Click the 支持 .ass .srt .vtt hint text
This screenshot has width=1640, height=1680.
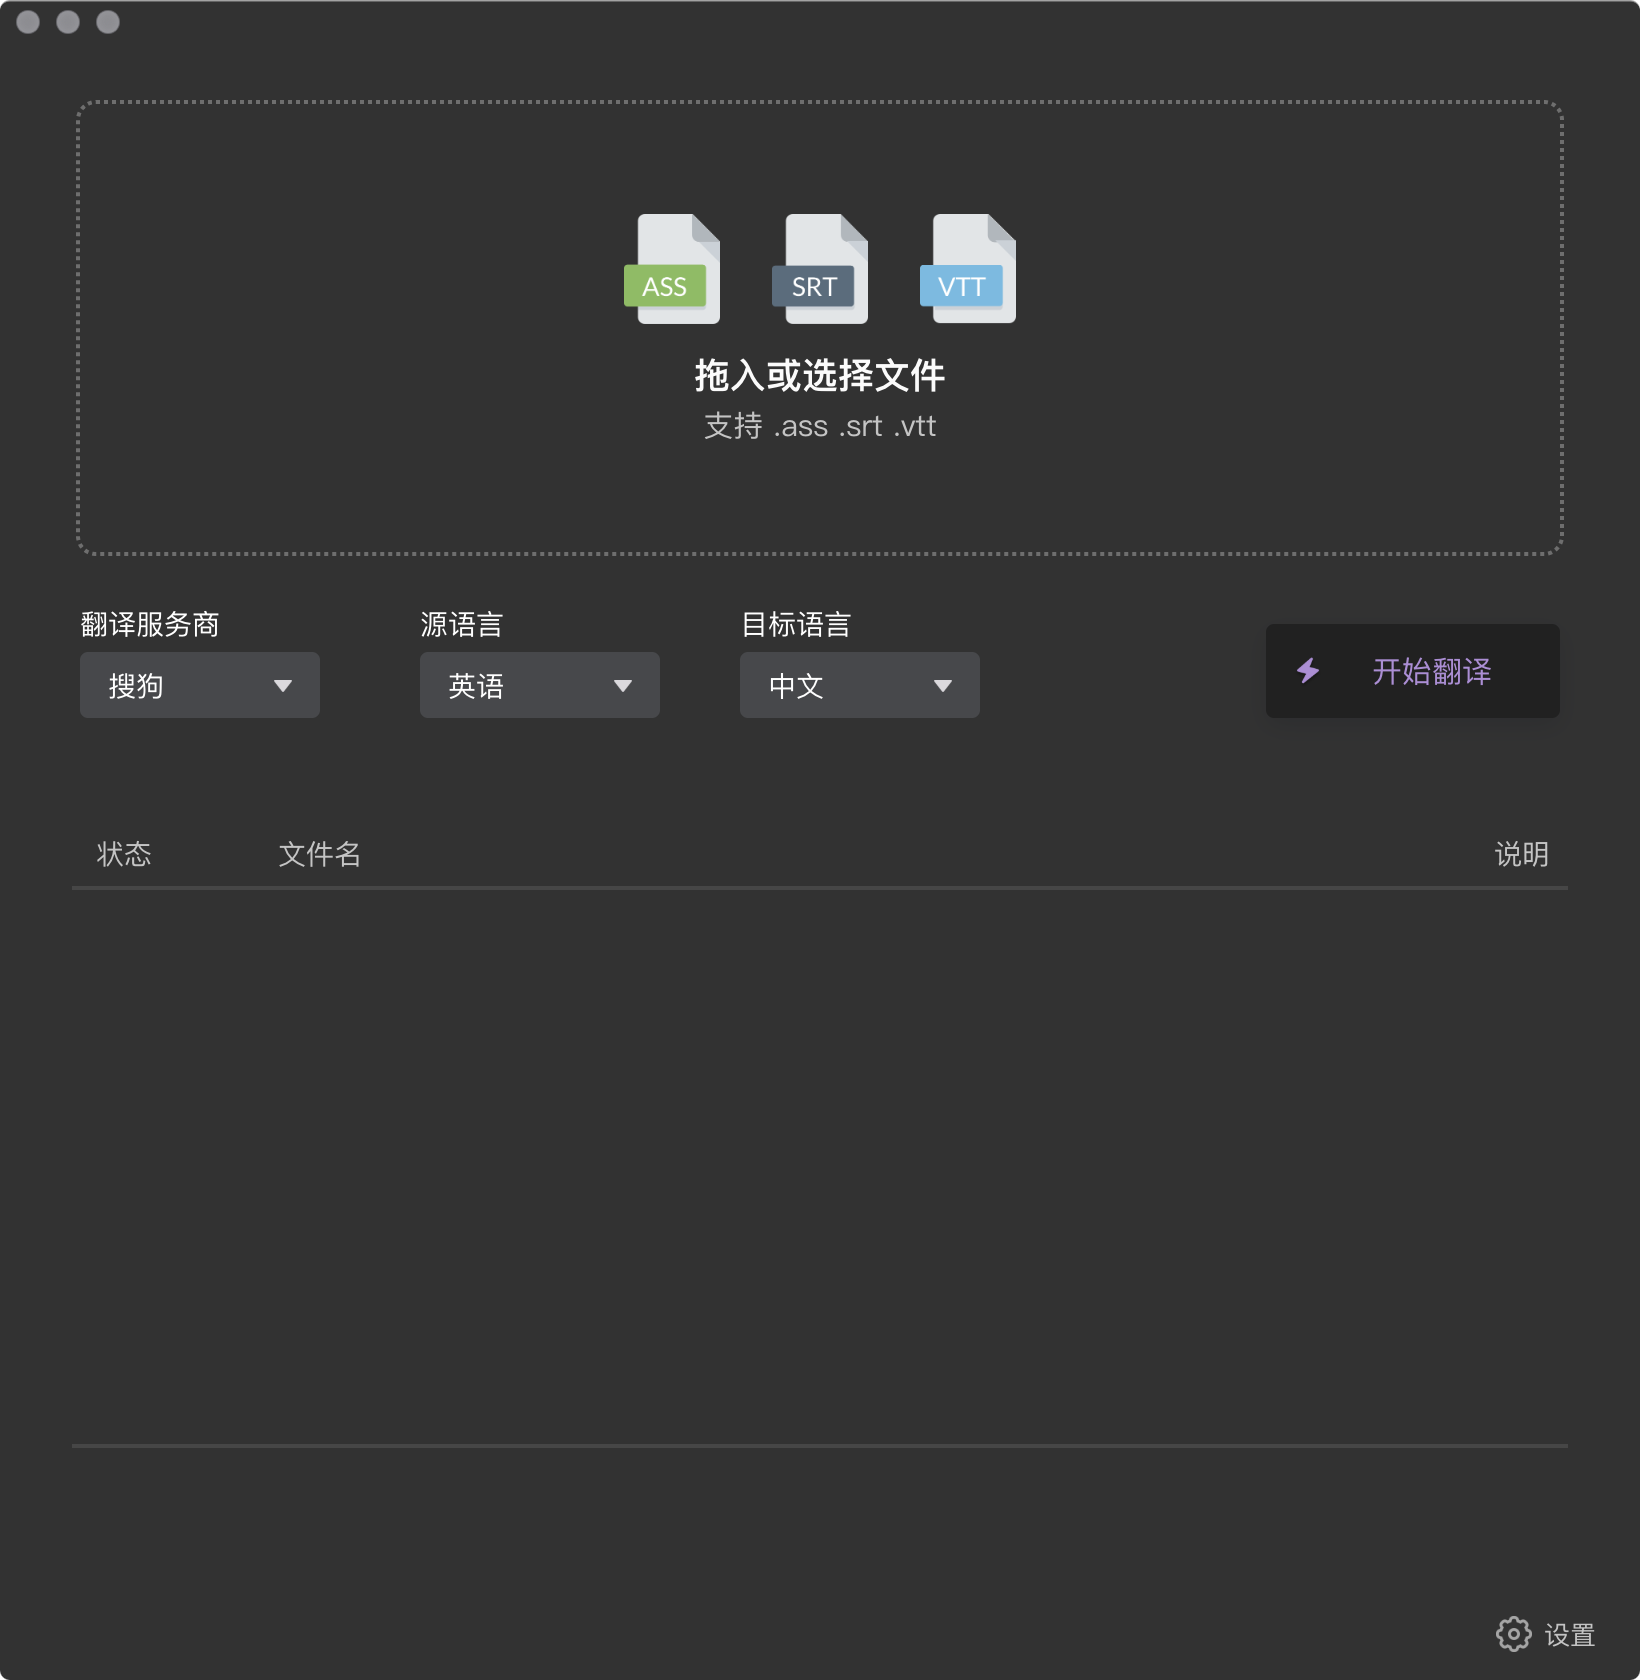coord(819,426)
